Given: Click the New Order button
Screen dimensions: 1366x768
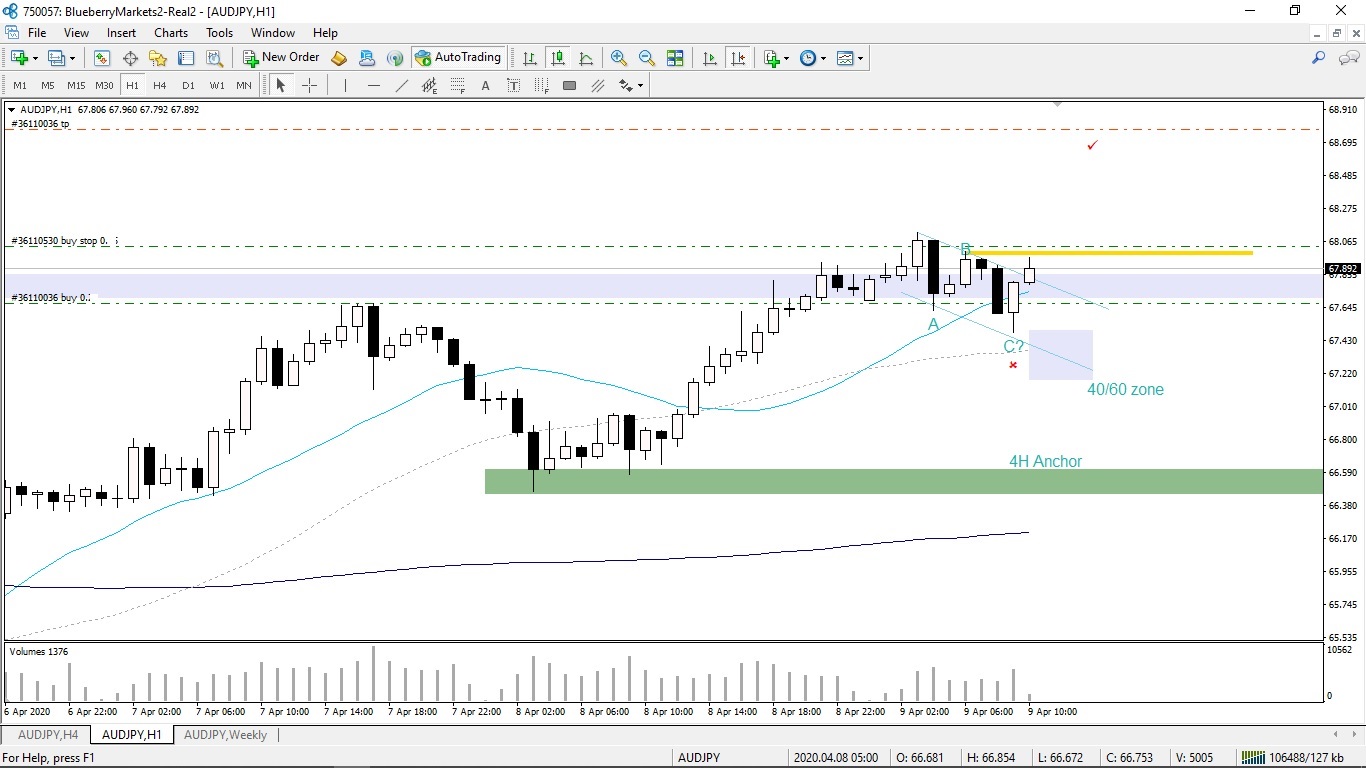Looking at the screenshot, I should pyautogui.click(x=281, y=58).
